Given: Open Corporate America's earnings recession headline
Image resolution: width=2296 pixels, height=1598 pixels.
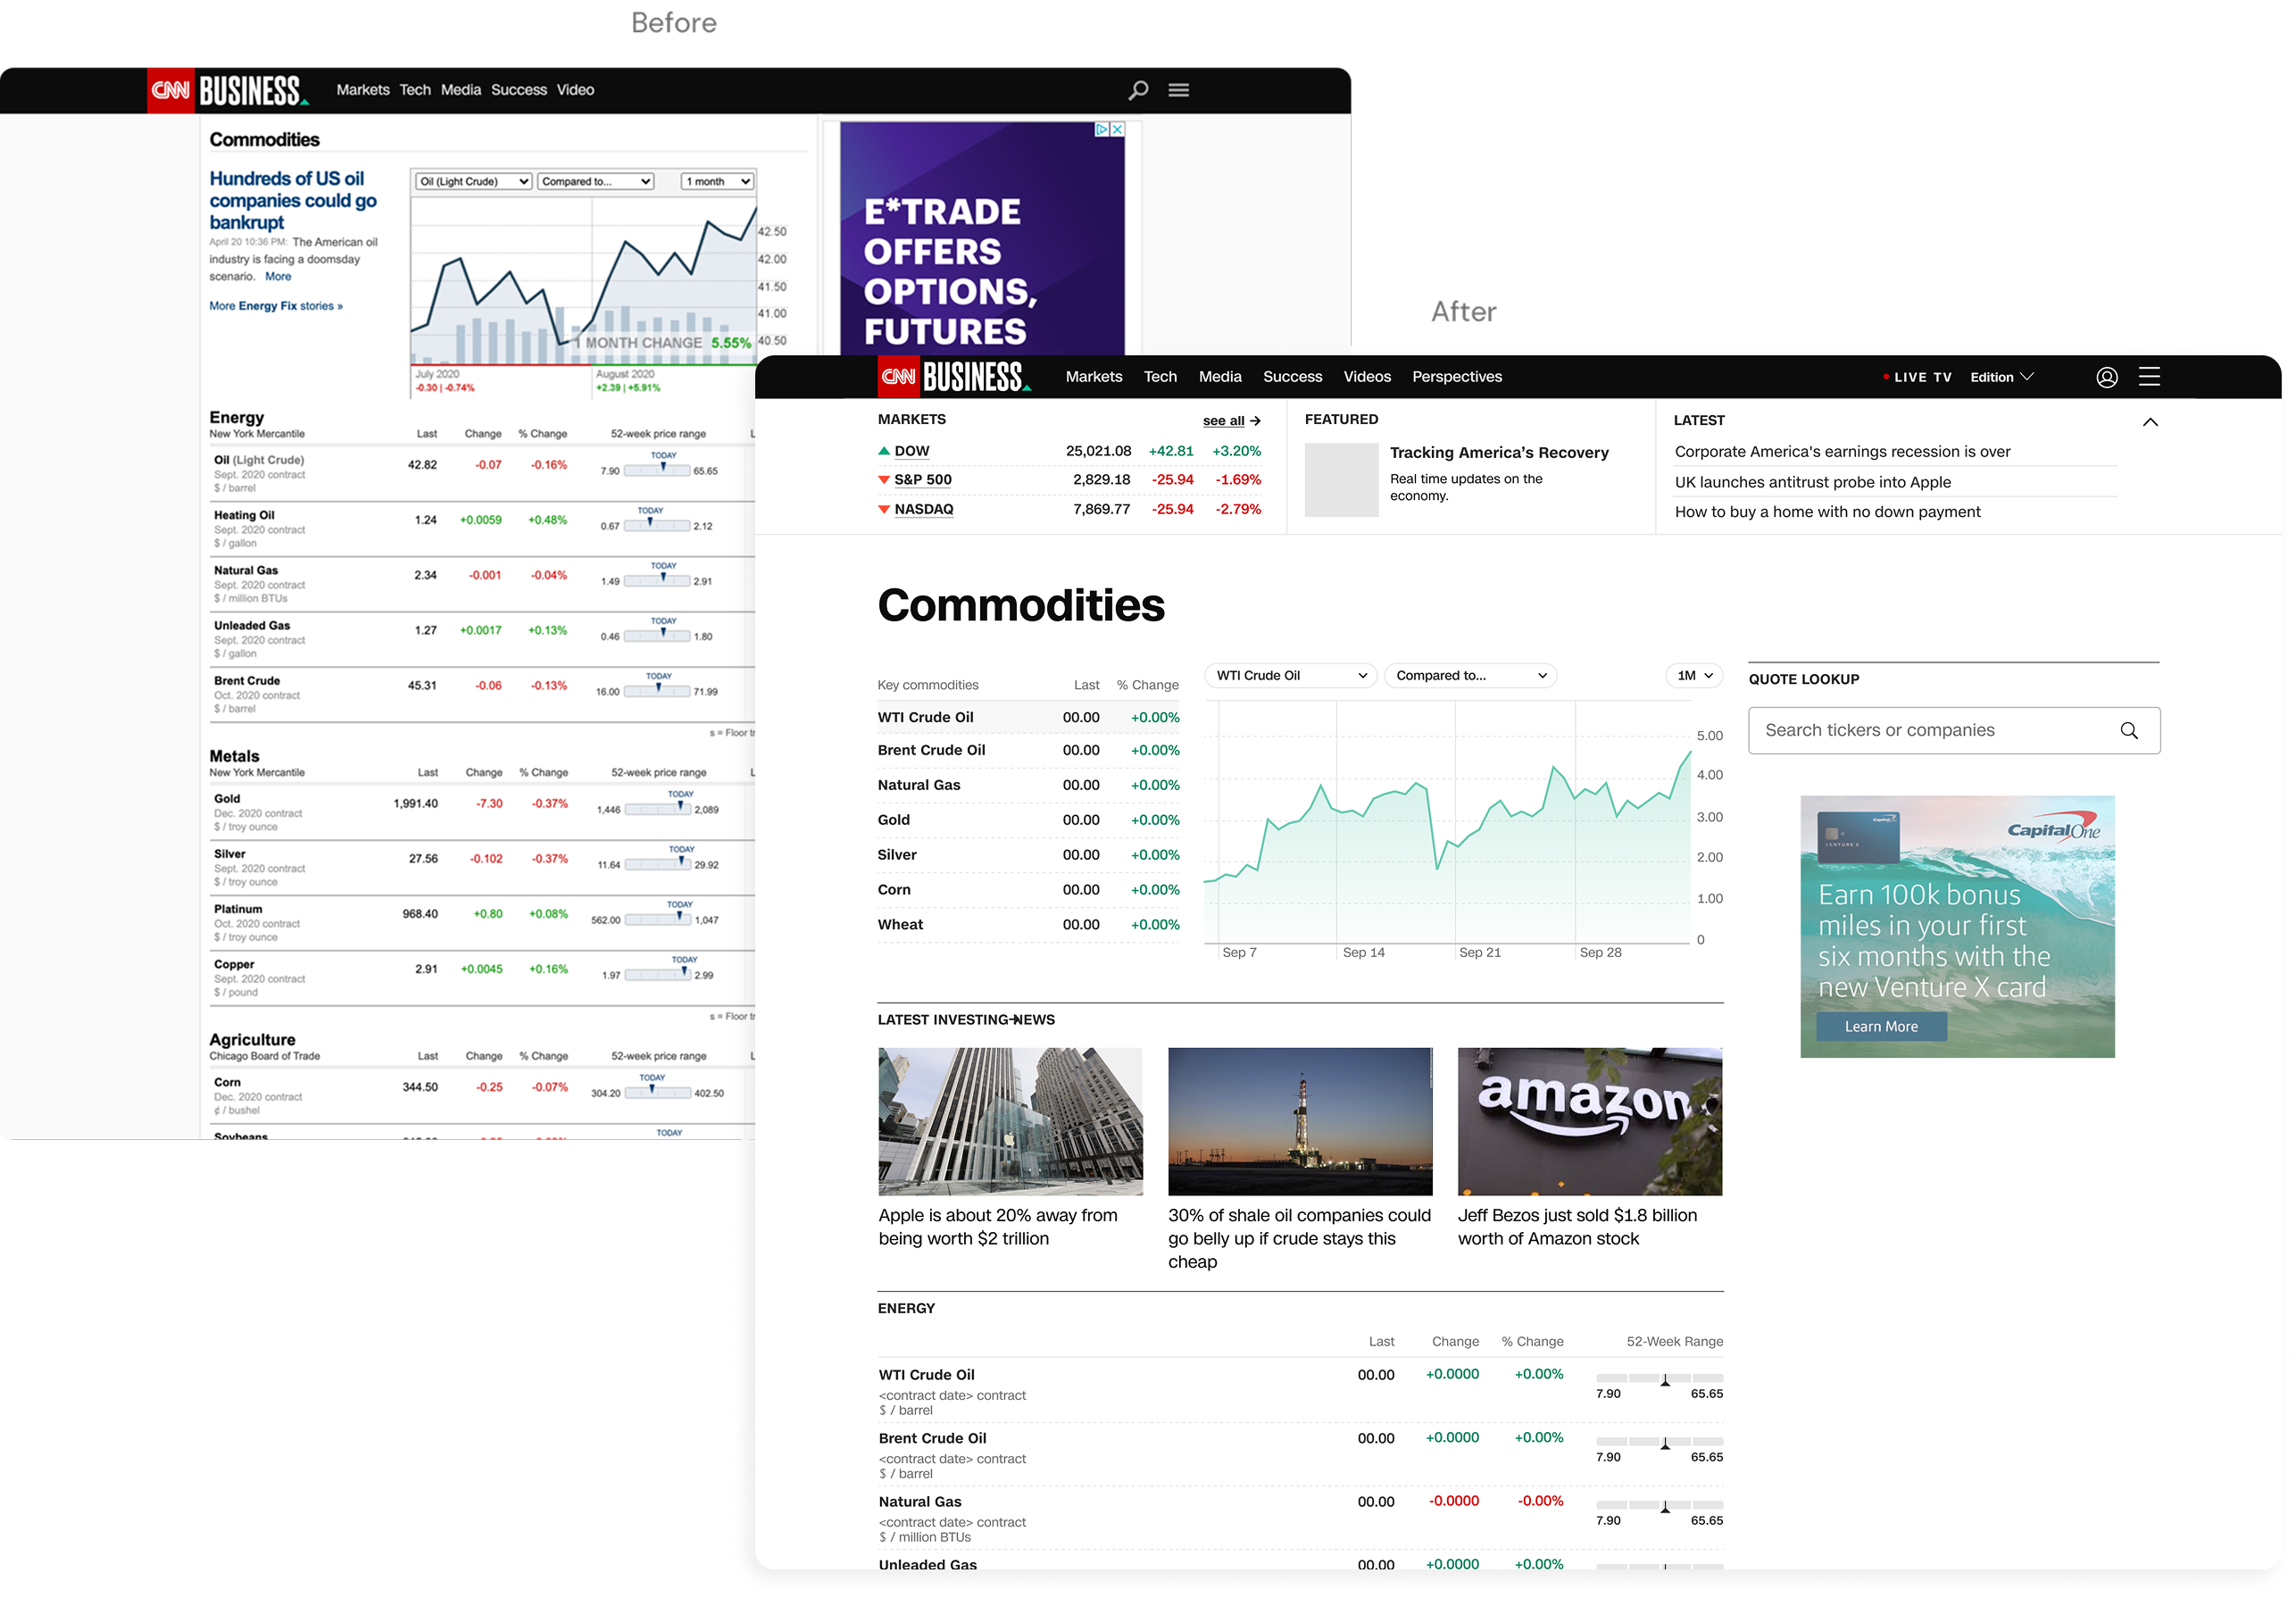Looking at the screenshot, I should [x=1842, y=452].
